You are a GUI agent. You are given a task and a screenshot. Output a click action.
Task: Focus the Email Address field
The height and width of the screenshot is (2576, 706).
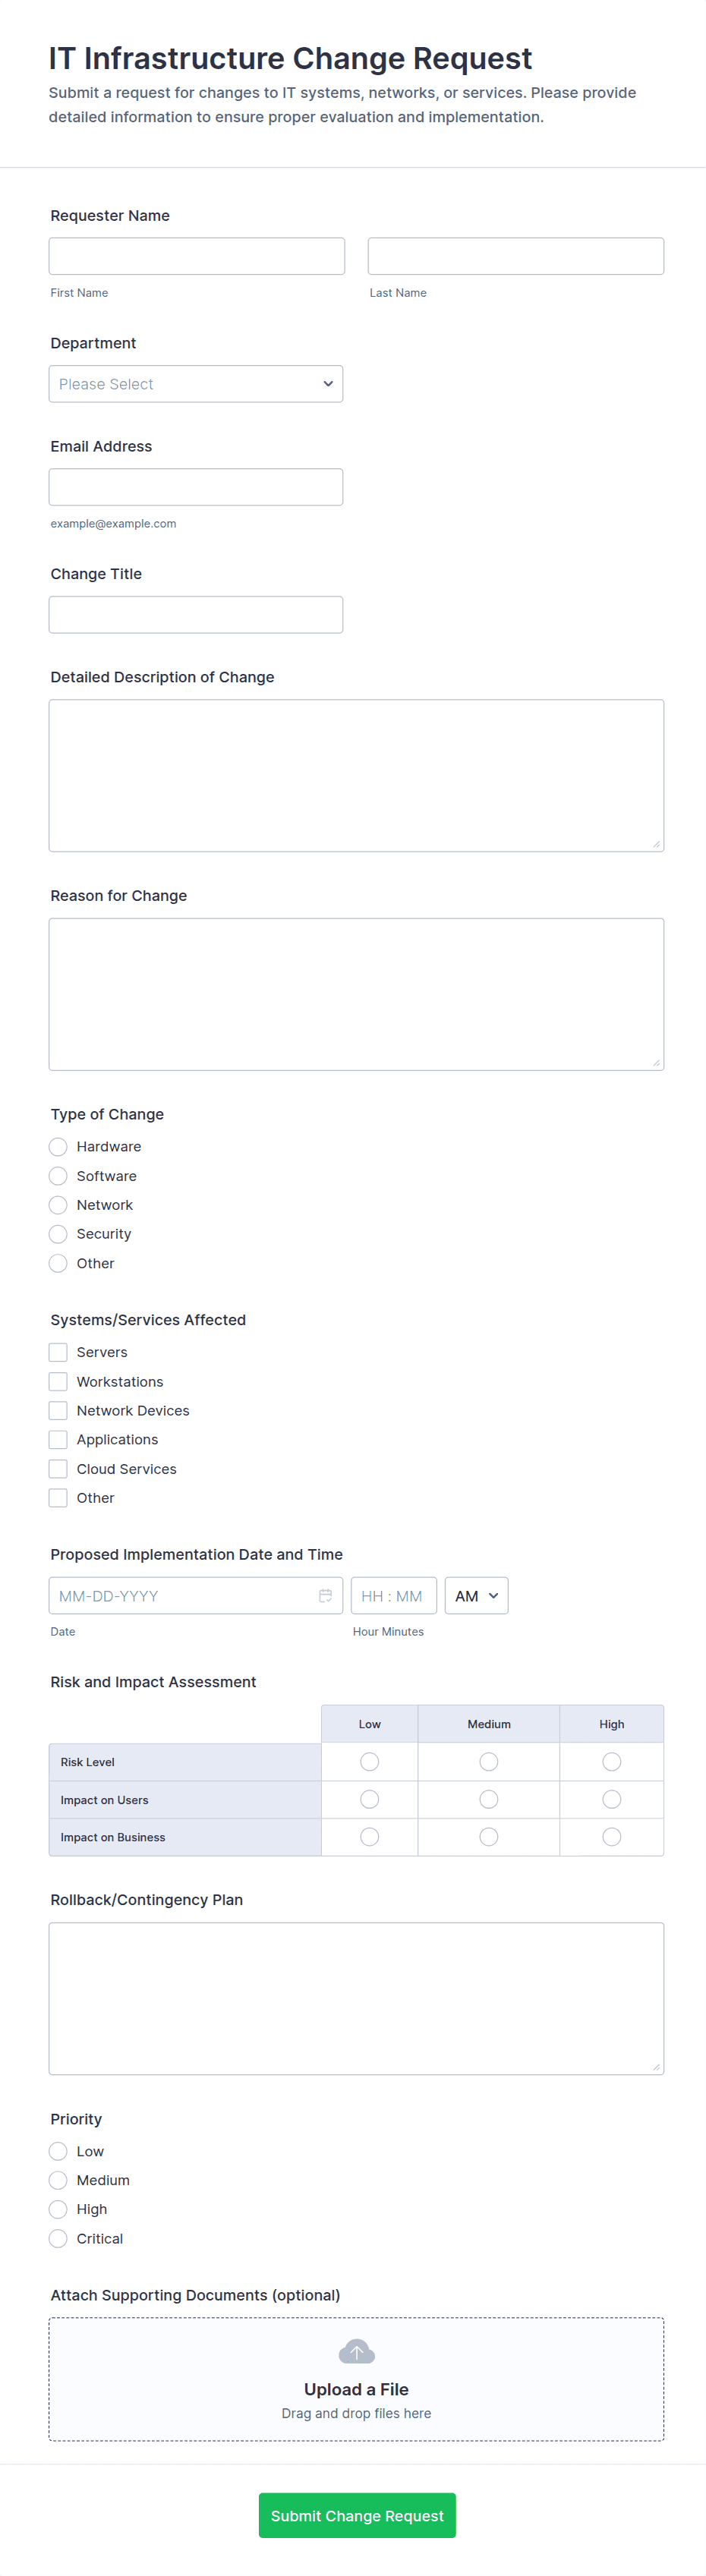click(x=196, y=487)
